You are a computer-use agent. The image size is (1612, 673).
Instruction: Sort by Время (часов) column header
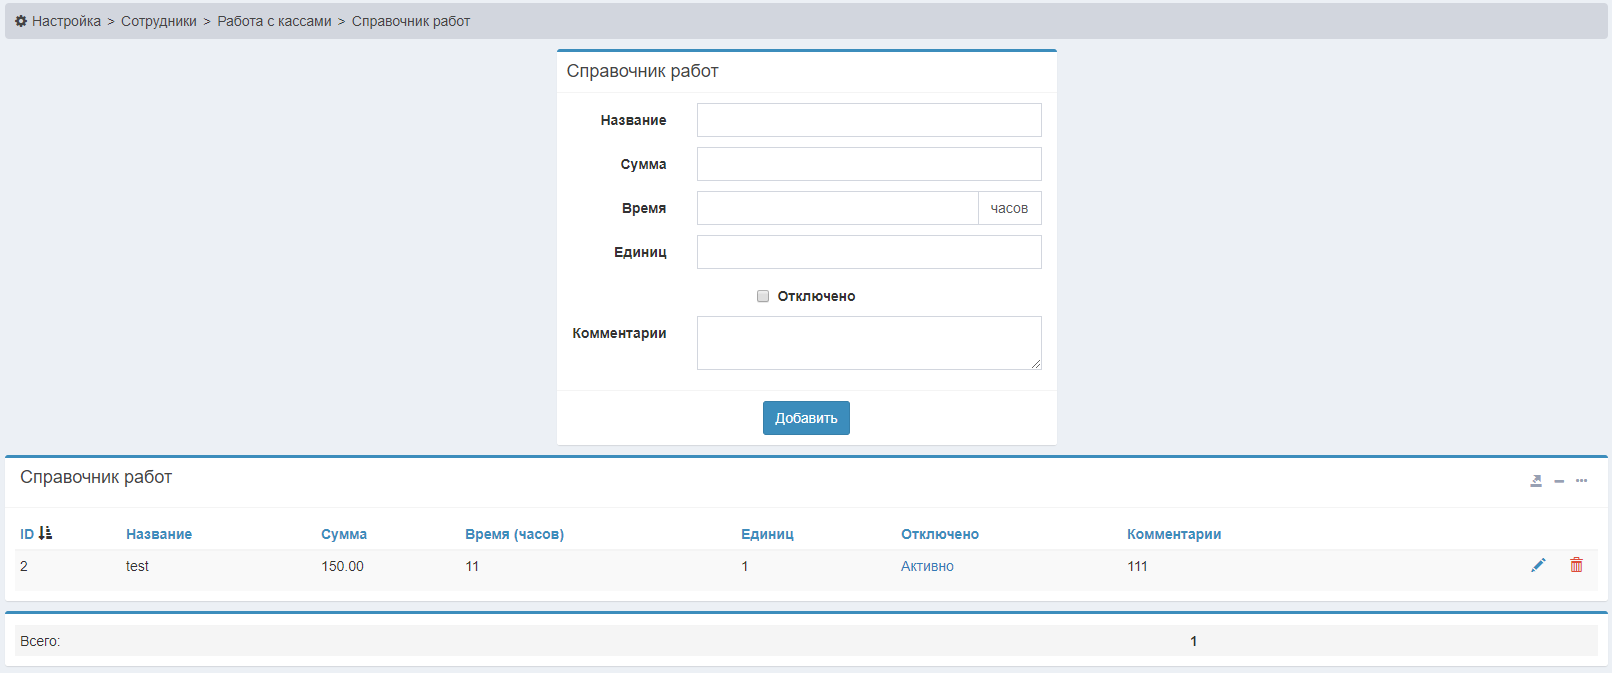[514, 534]
